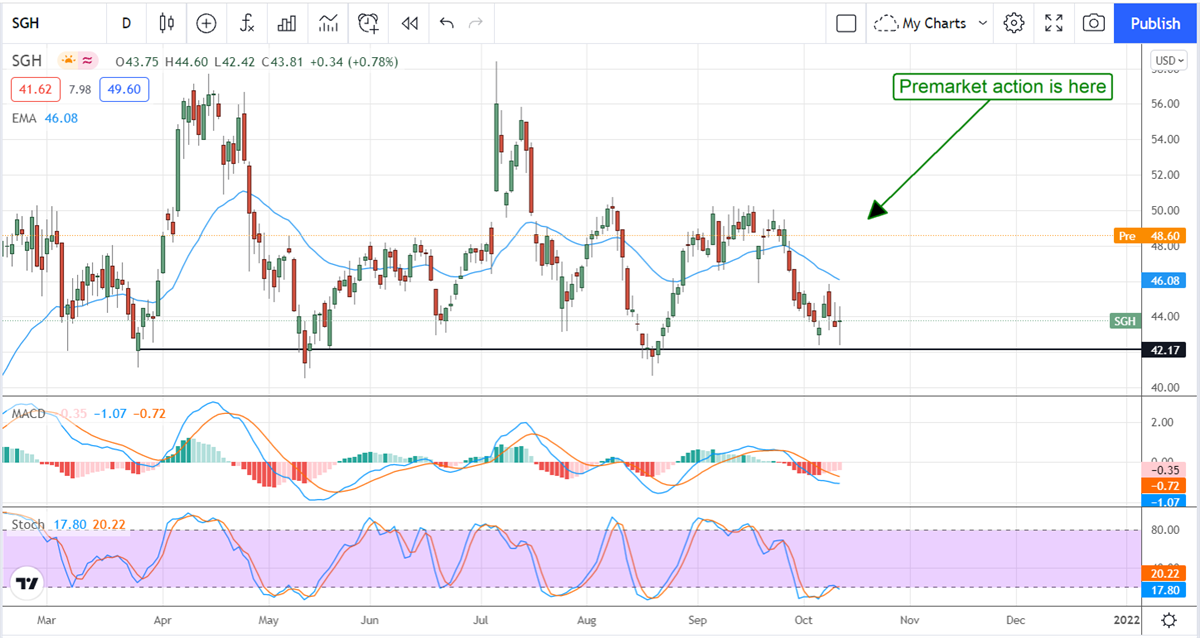Select the layout square icon
This screenshot has height=638, width=1200.
pos(846,22)
